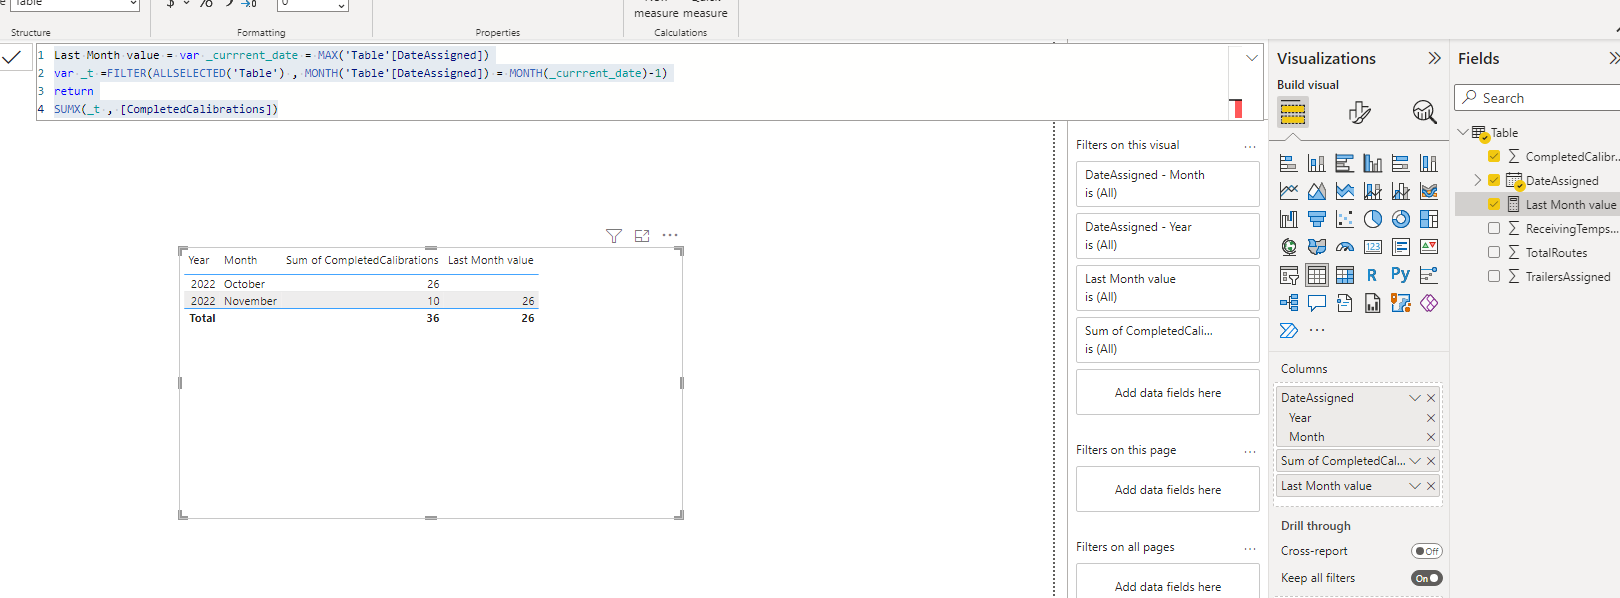The height and width of the screenshot is (598, 1620).
Task: Select the Decomposition tree visual
Action: [1288, 303]
